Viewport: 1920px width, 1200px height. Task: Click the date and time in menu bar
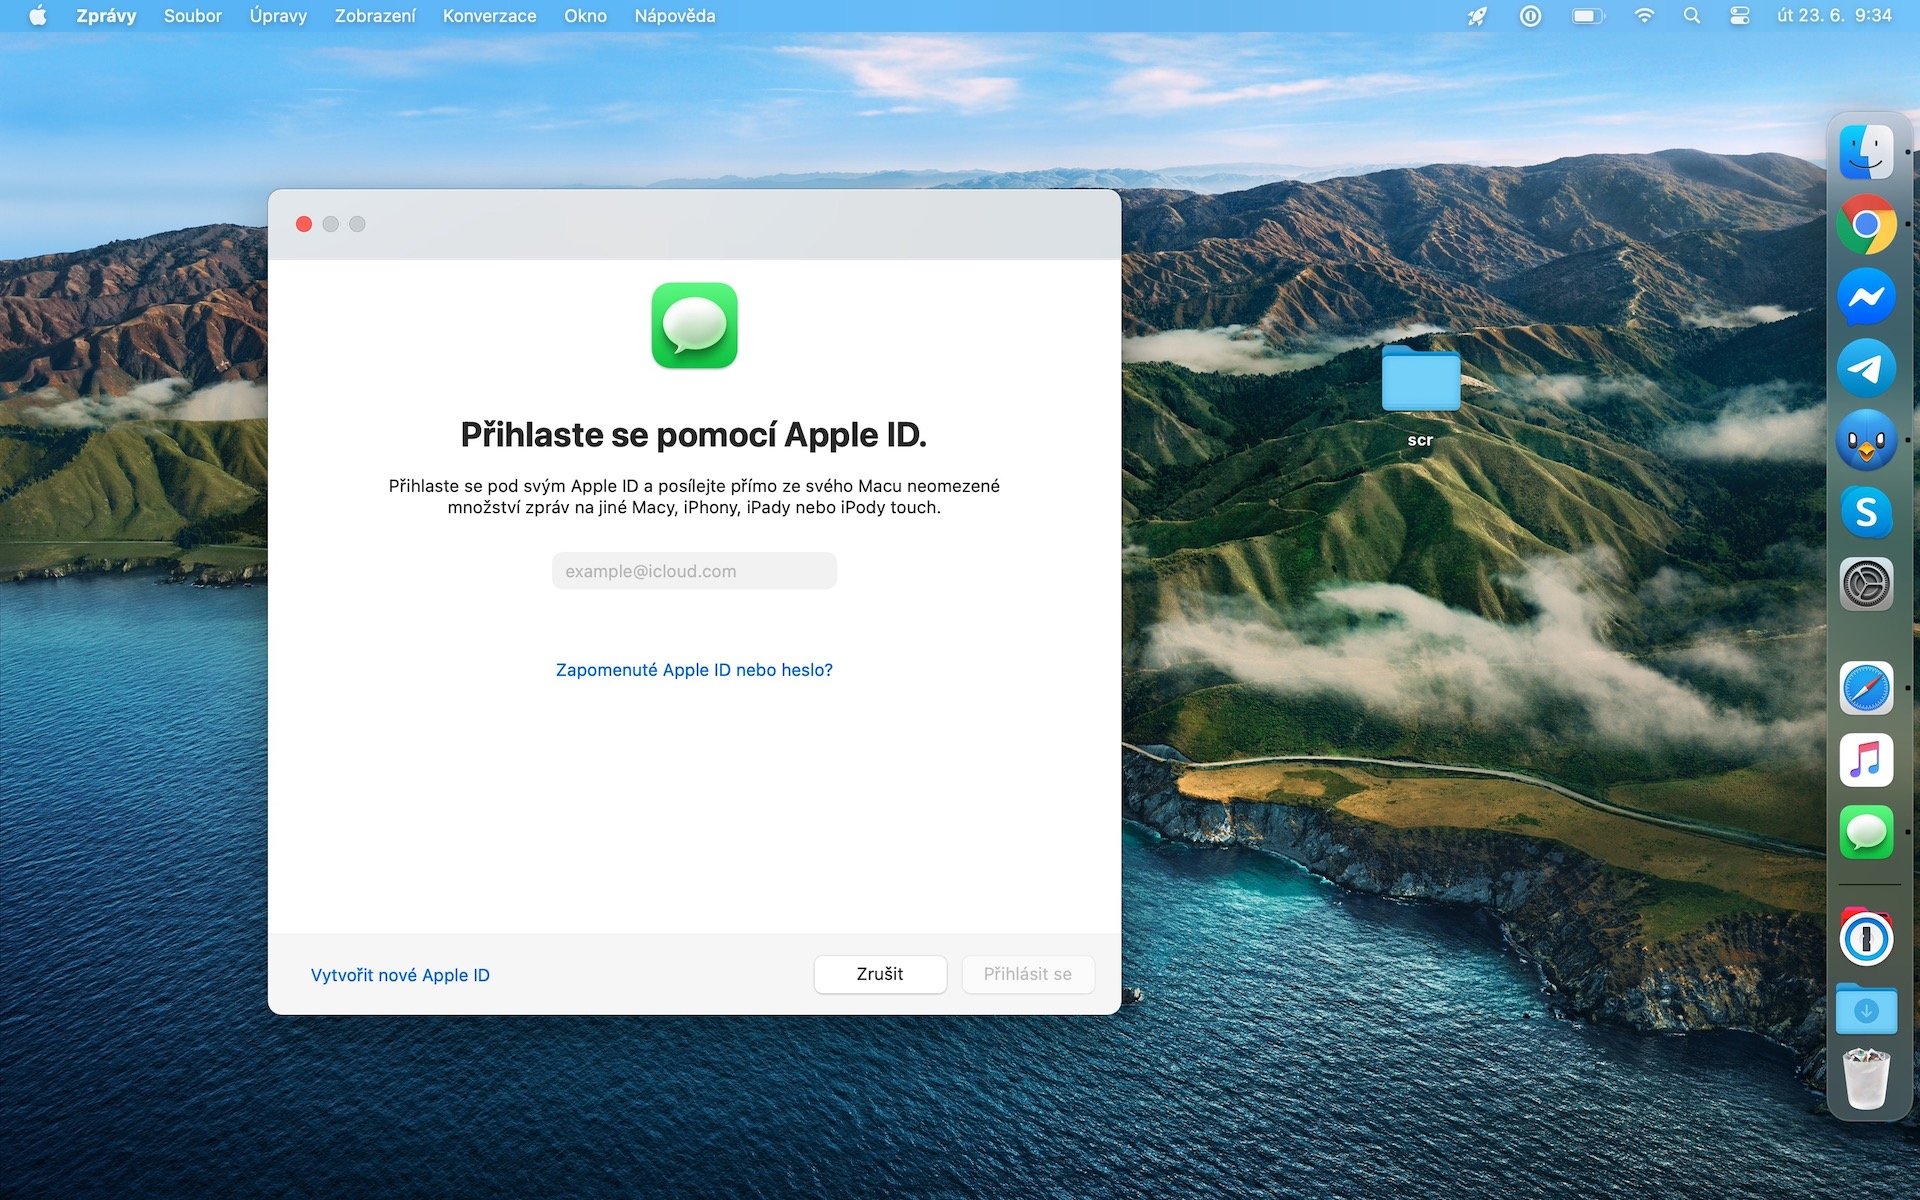[x=1834, y=16]
